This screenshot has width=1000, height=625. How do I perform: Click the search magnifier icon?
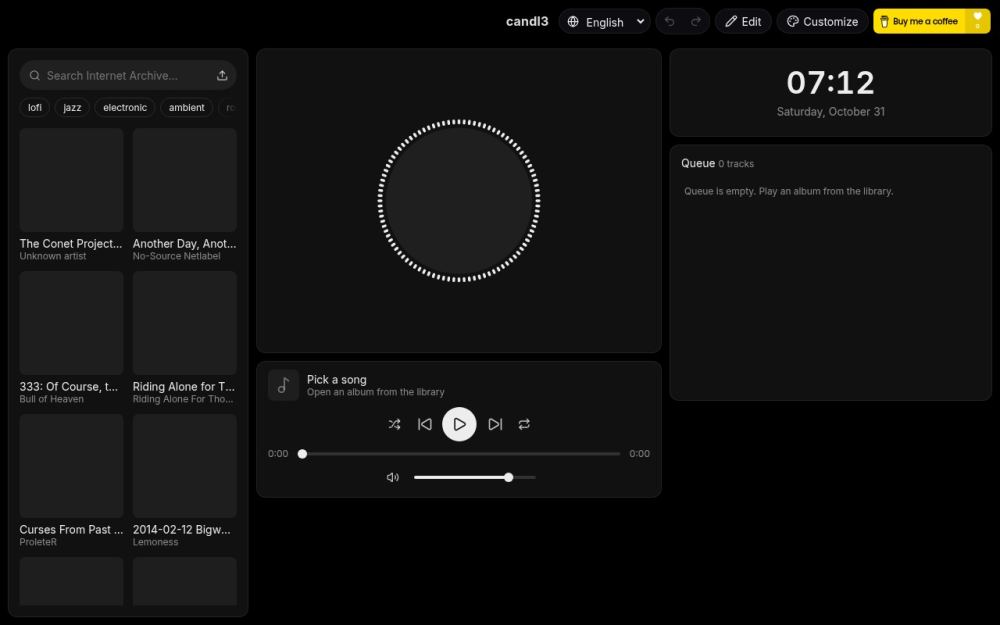click(x=34, y=75)
